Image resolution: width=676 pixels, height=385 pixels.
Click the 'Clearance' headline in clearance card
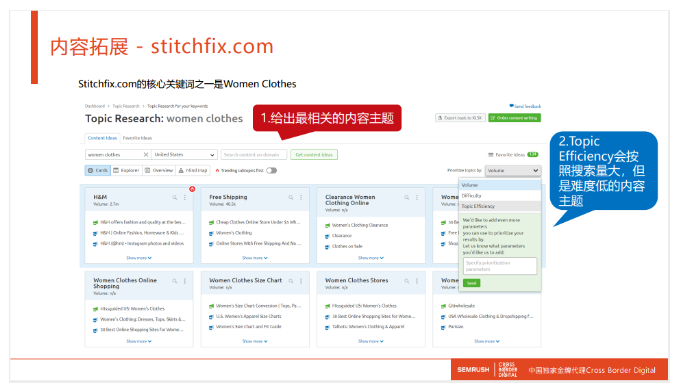342,236
